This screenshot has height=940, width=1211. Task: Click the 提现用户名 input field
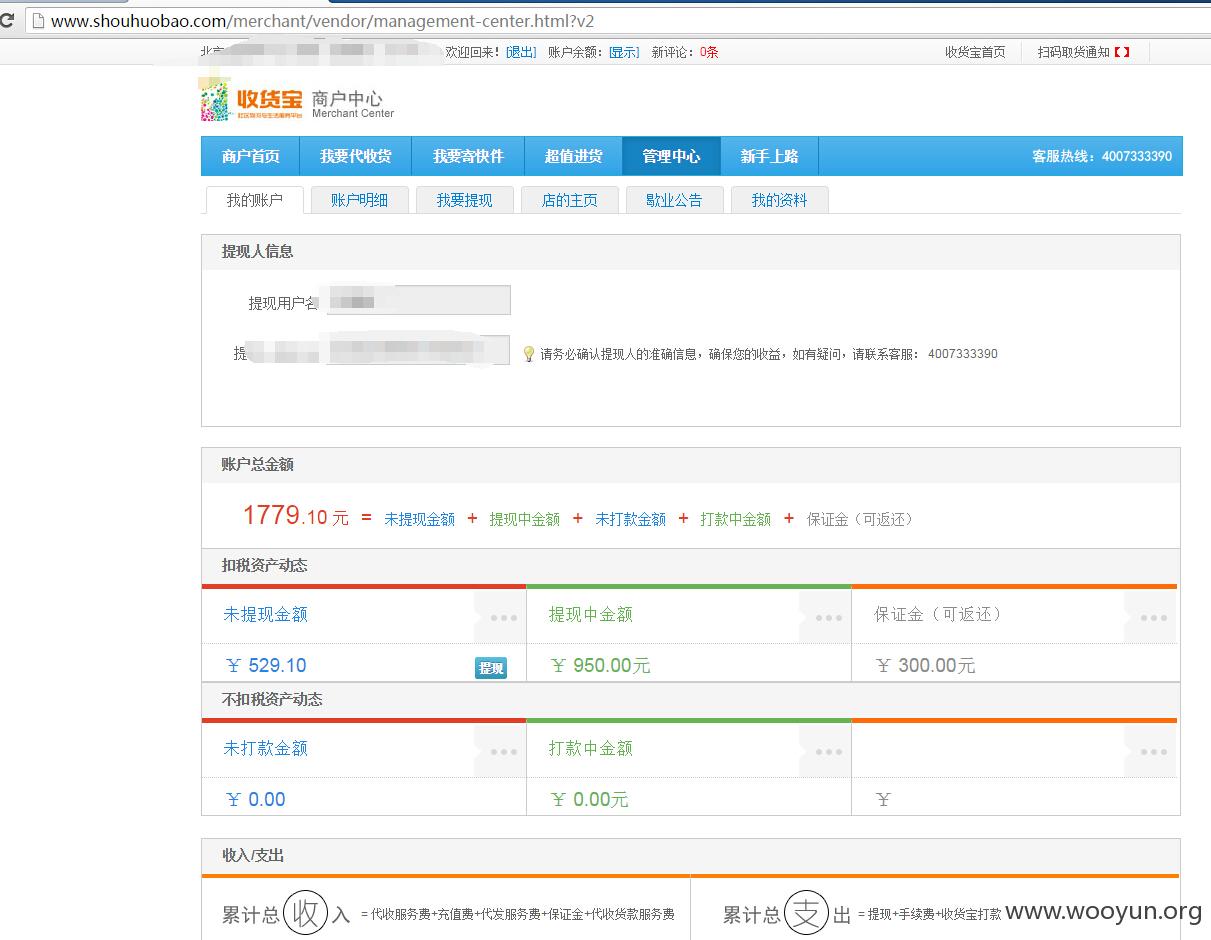click(x=418, y=300)
